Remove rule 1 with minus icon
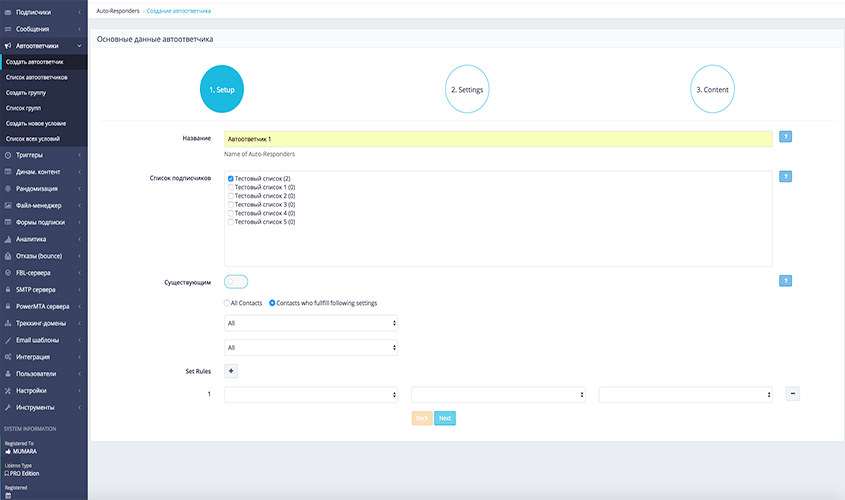This screenshot has width=845, height=500. coord(792,394)
